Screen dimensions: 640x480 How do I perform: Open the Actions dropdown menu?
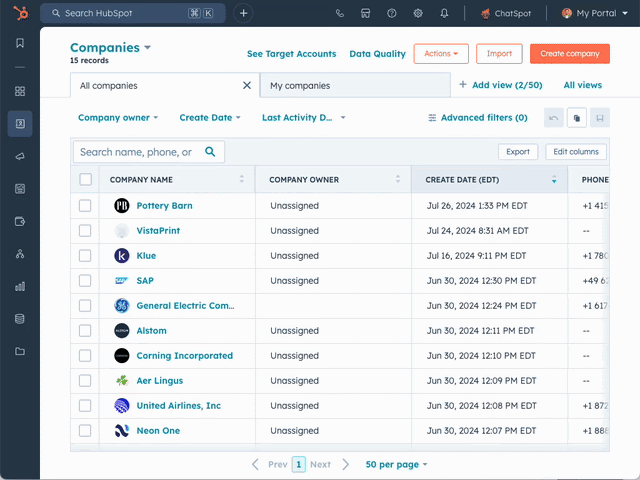(x=440, y=54)
